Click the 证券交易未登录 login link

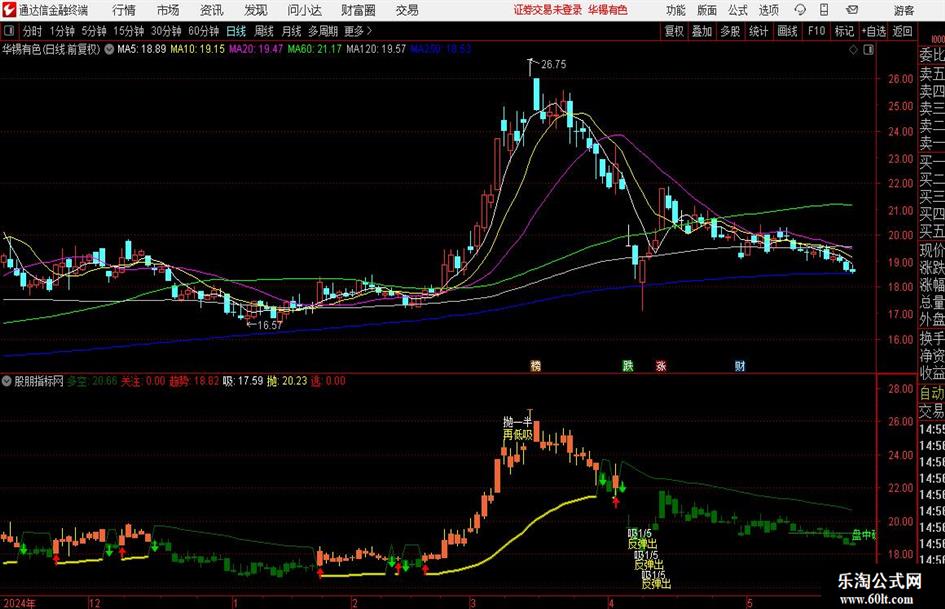pos(548,10)
